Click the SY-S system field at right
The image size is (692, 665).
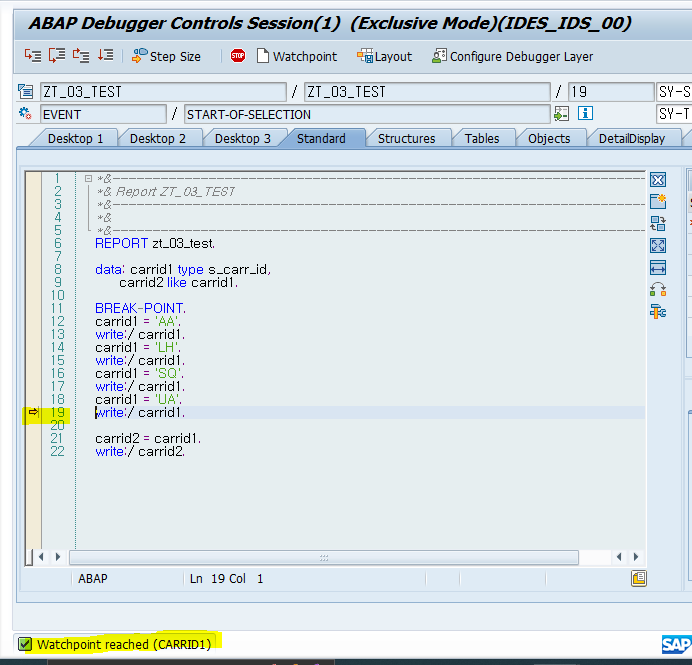coord(674,92)
